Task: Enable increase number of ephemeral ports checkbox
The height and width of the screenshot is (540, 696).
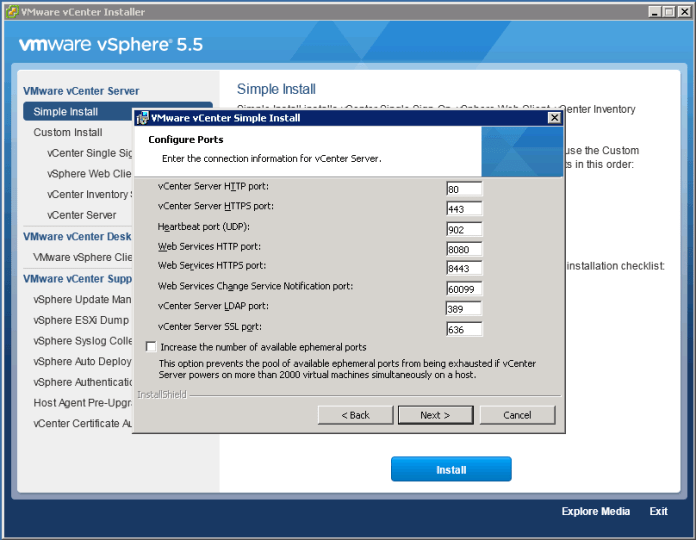Action: pyautogui.click(x=151, y=347)
